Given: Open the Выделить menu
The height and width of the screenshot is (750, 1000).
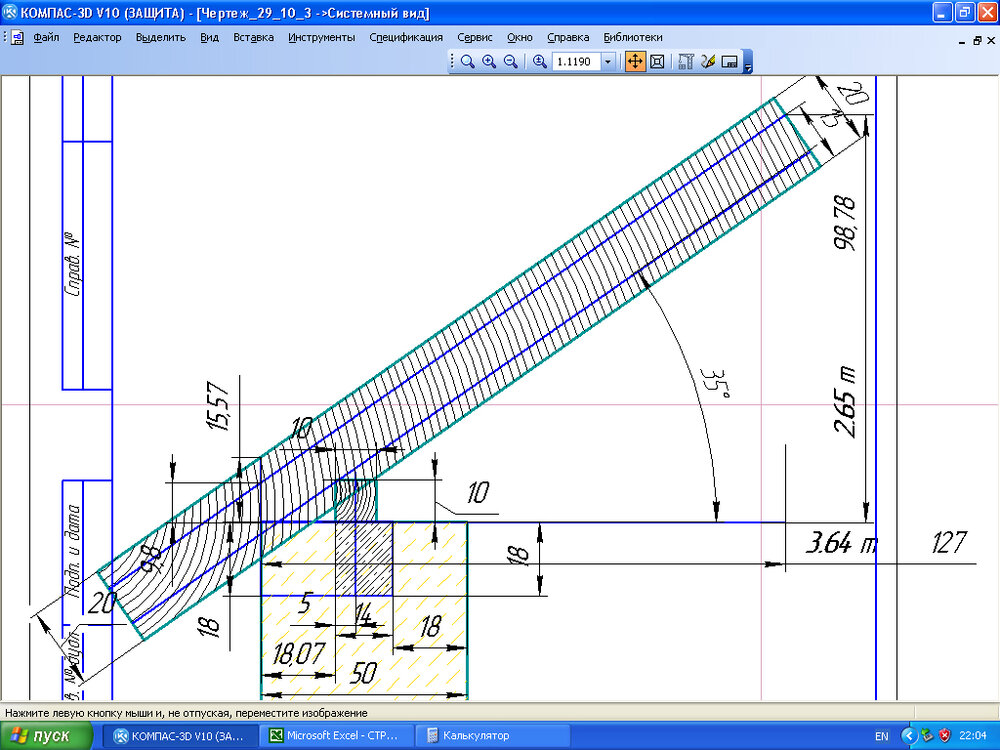Looking at the screenshot, I should (x=161, y=38).
